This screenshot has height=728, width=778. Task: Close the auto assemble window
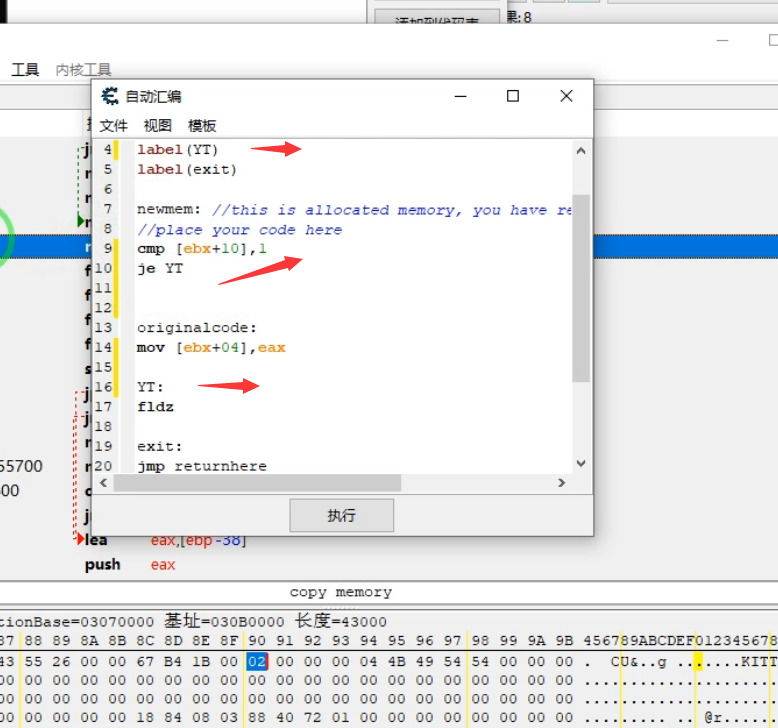click(x=566, y=96)
